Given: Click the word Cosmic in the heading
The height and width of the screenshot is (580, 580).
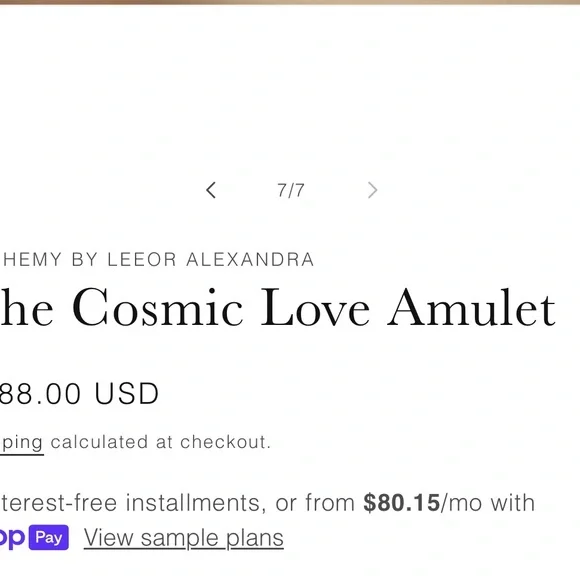Looking at the screenshot, I should click(158, 308).
